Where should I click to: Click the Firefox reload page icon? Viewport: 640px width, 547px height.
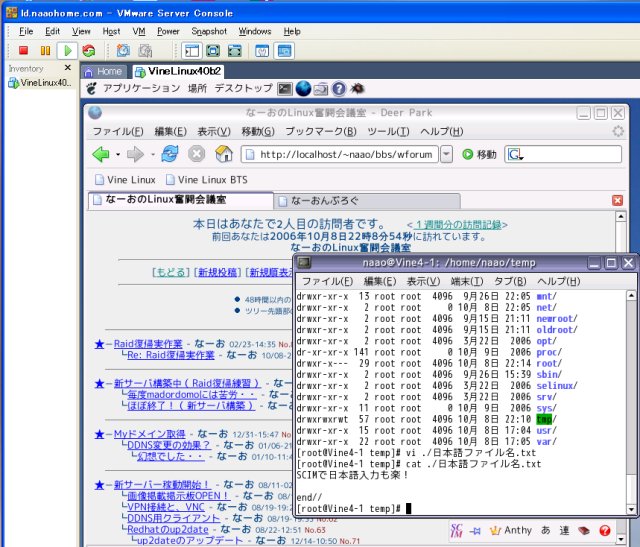[x=170, y=154]
